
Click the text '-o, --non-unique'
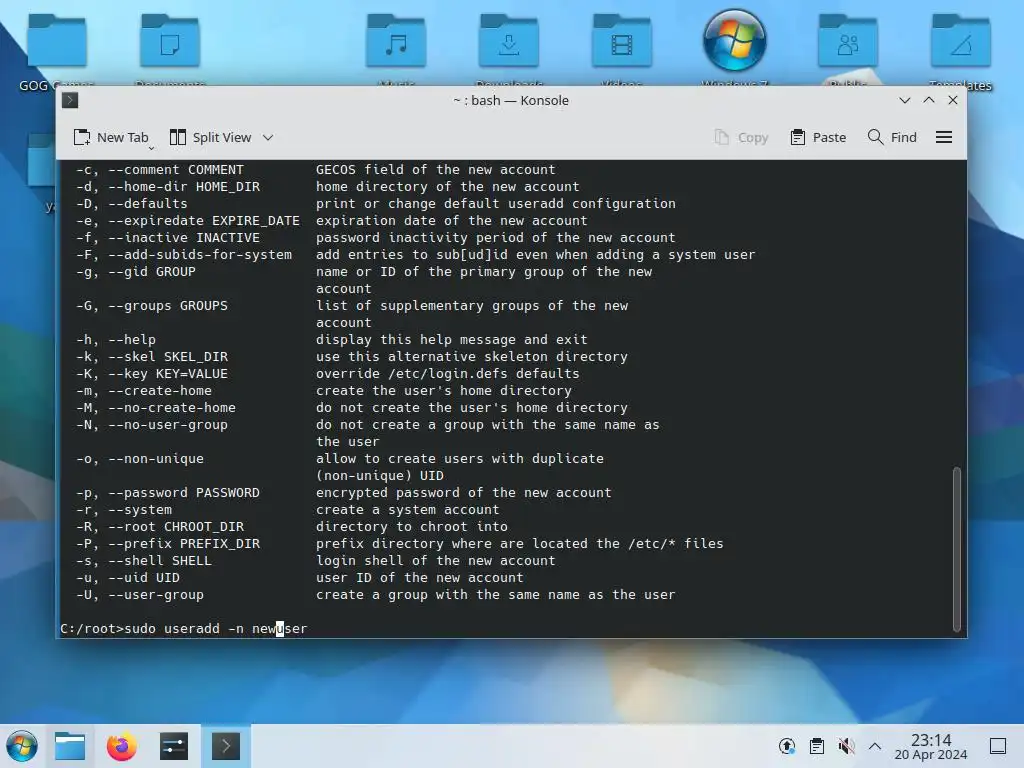140,458
